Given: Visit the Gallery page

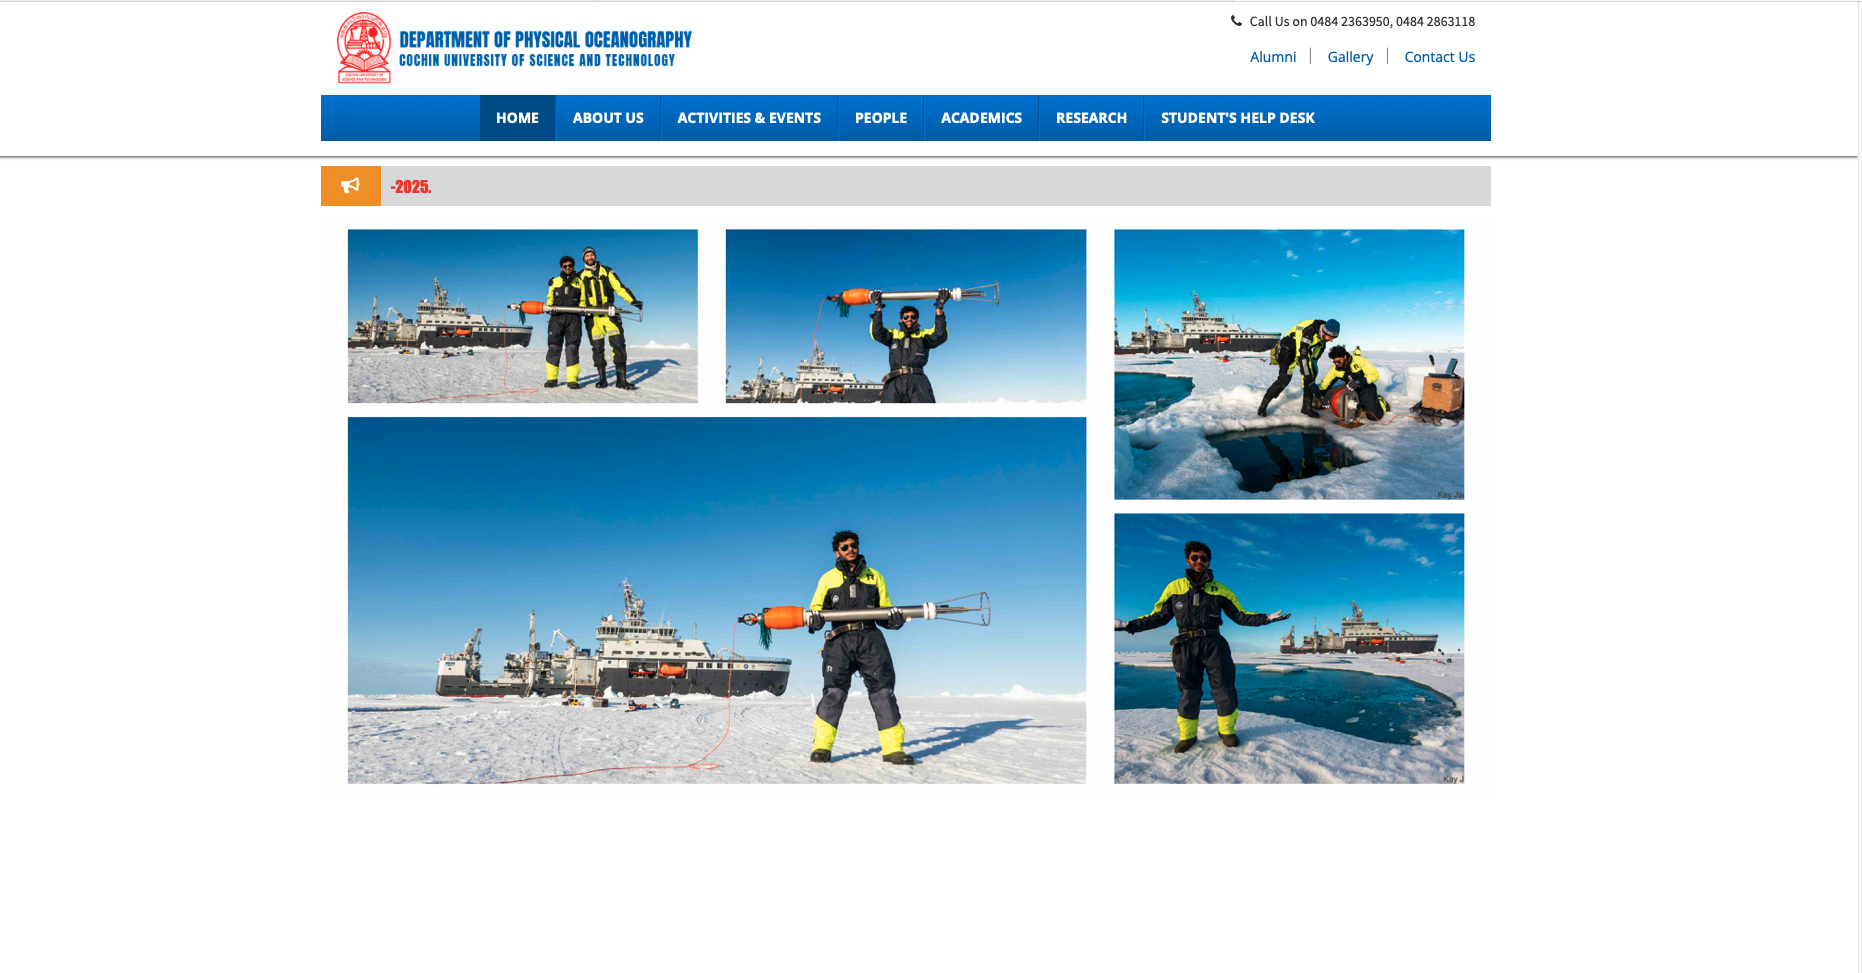Looking at the screenshot, I should [1350, 56].
